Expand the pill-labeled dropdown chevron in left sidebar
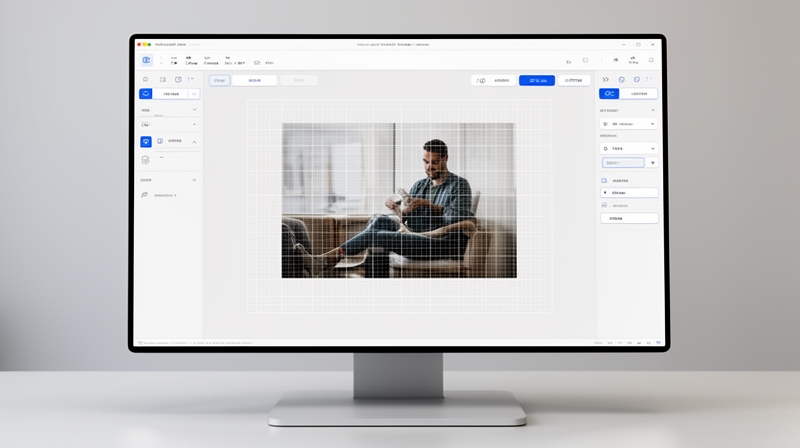800x448 pixels. click(194, 125)
